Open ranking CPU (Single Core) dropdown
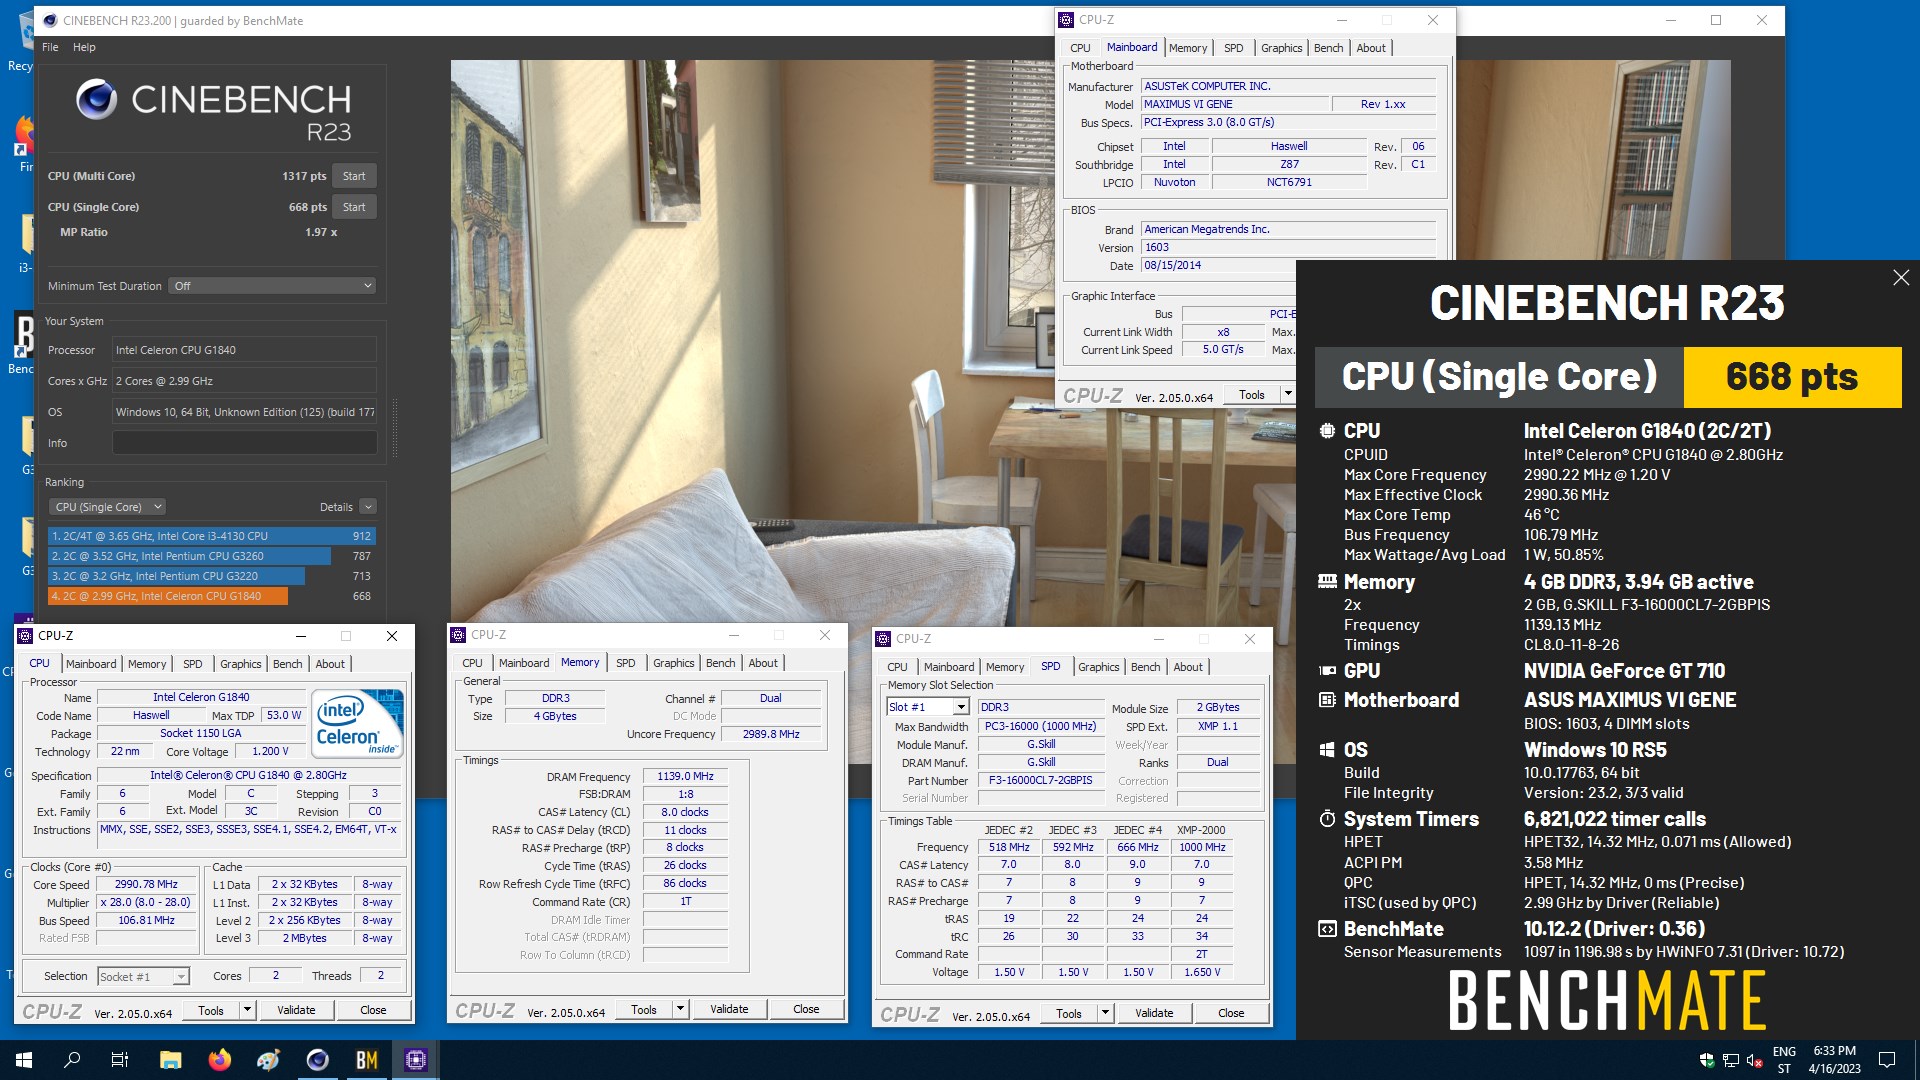1920x1080 pixels. tap(108, 507)
